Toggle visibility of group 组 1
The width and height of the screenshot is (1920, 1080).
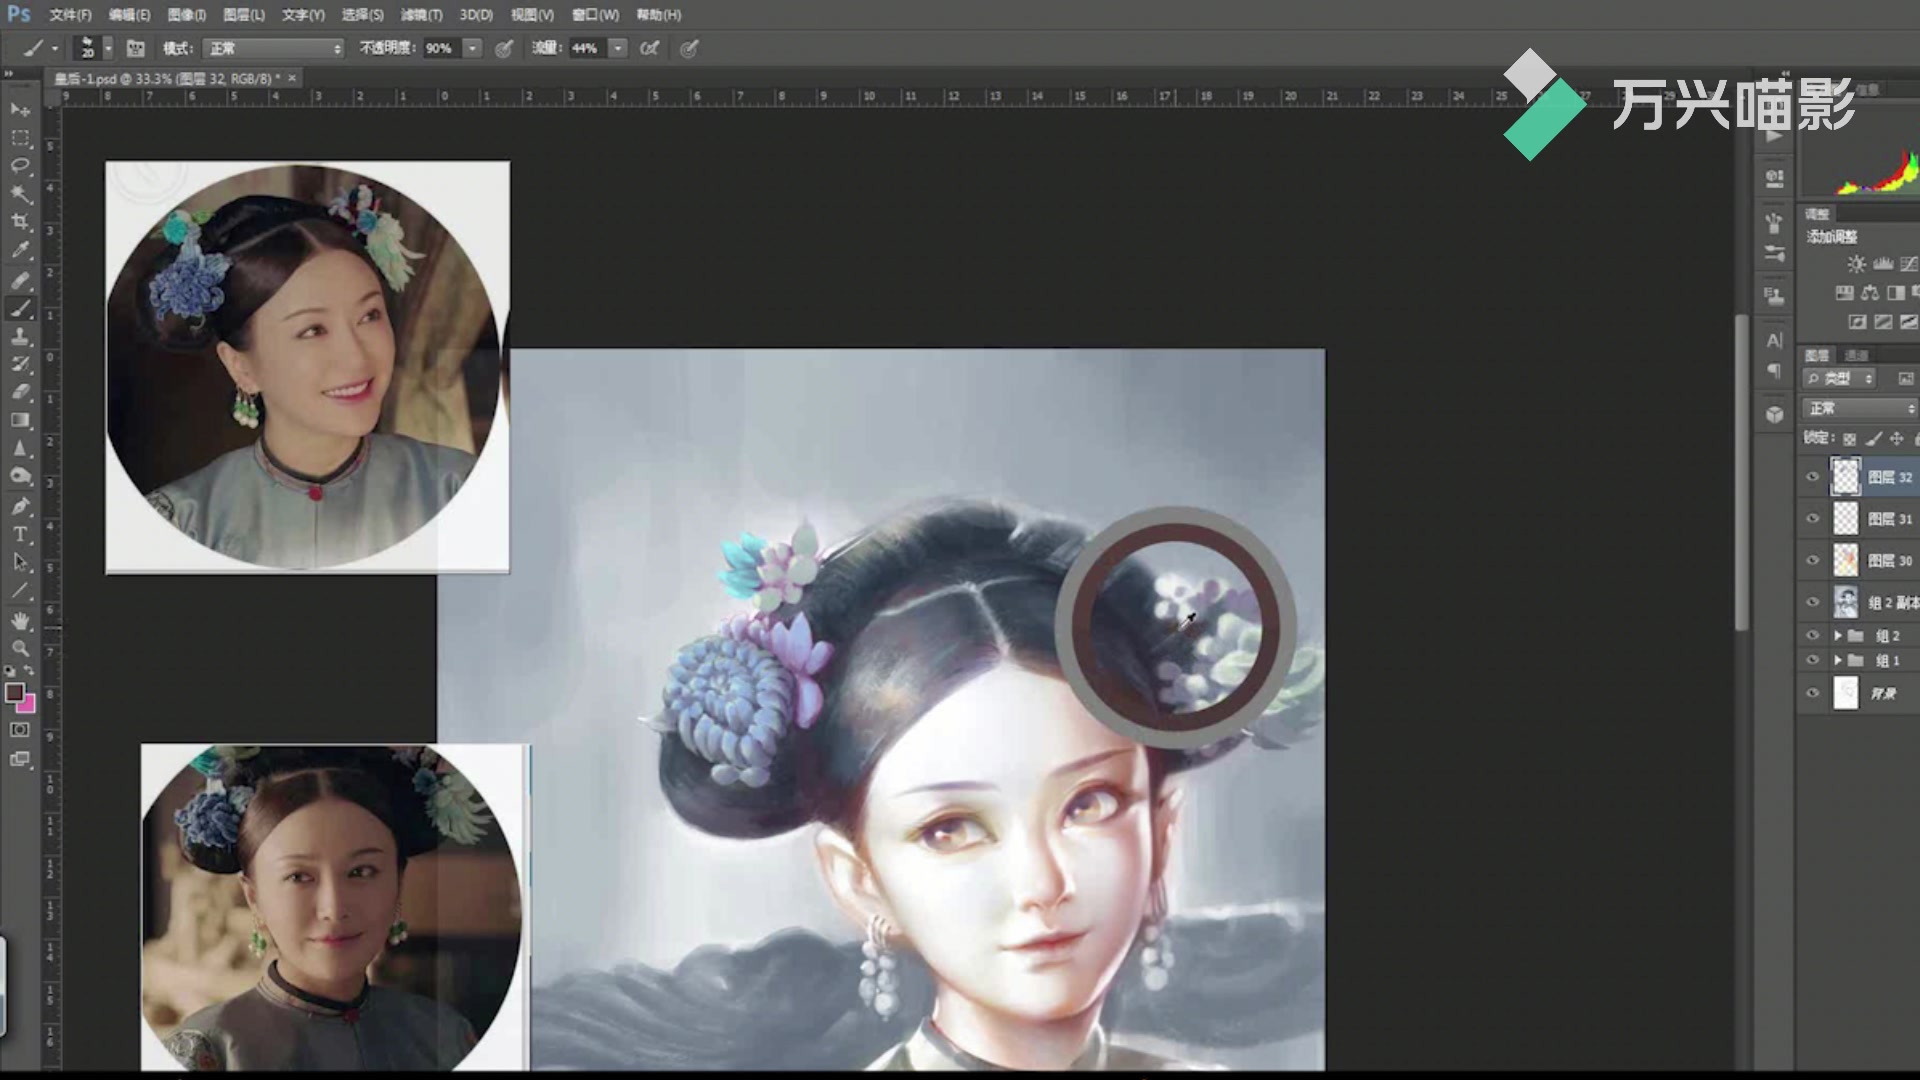tap(1812, 660)
